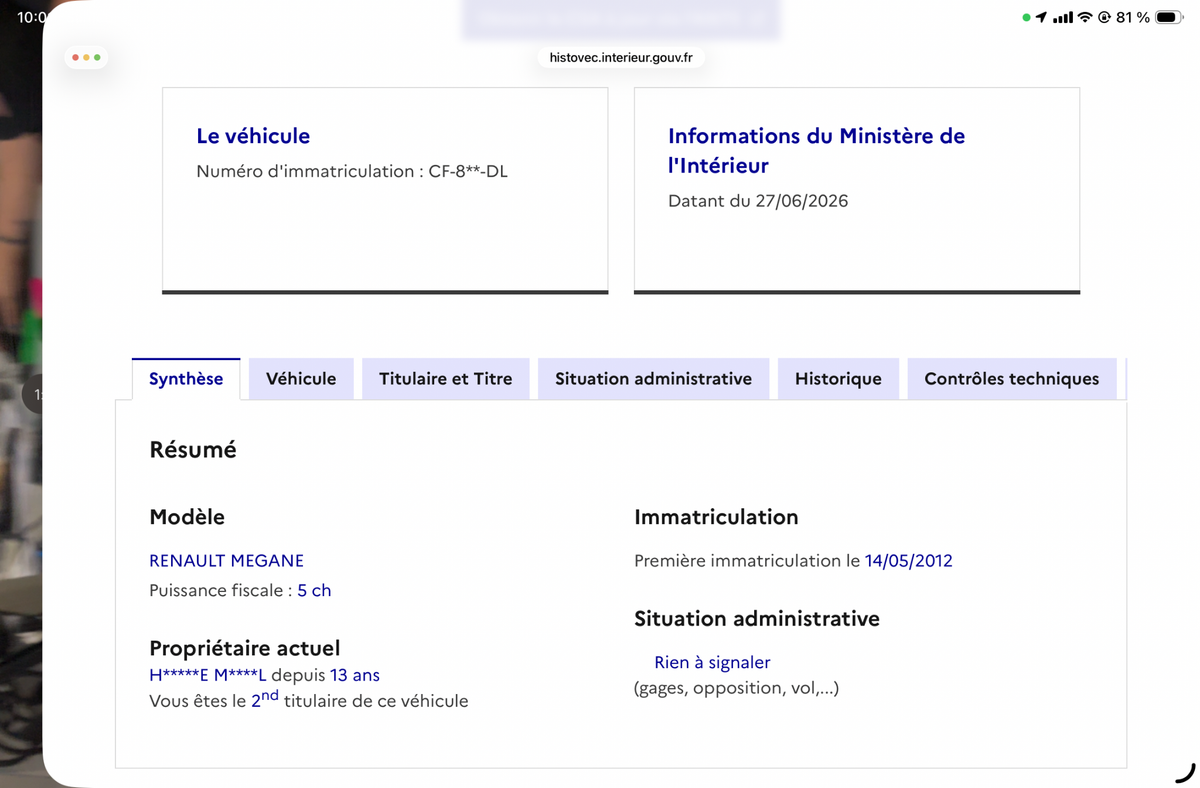Tap the histovec.interieur.gouv.fr address pill

(621, 58)
